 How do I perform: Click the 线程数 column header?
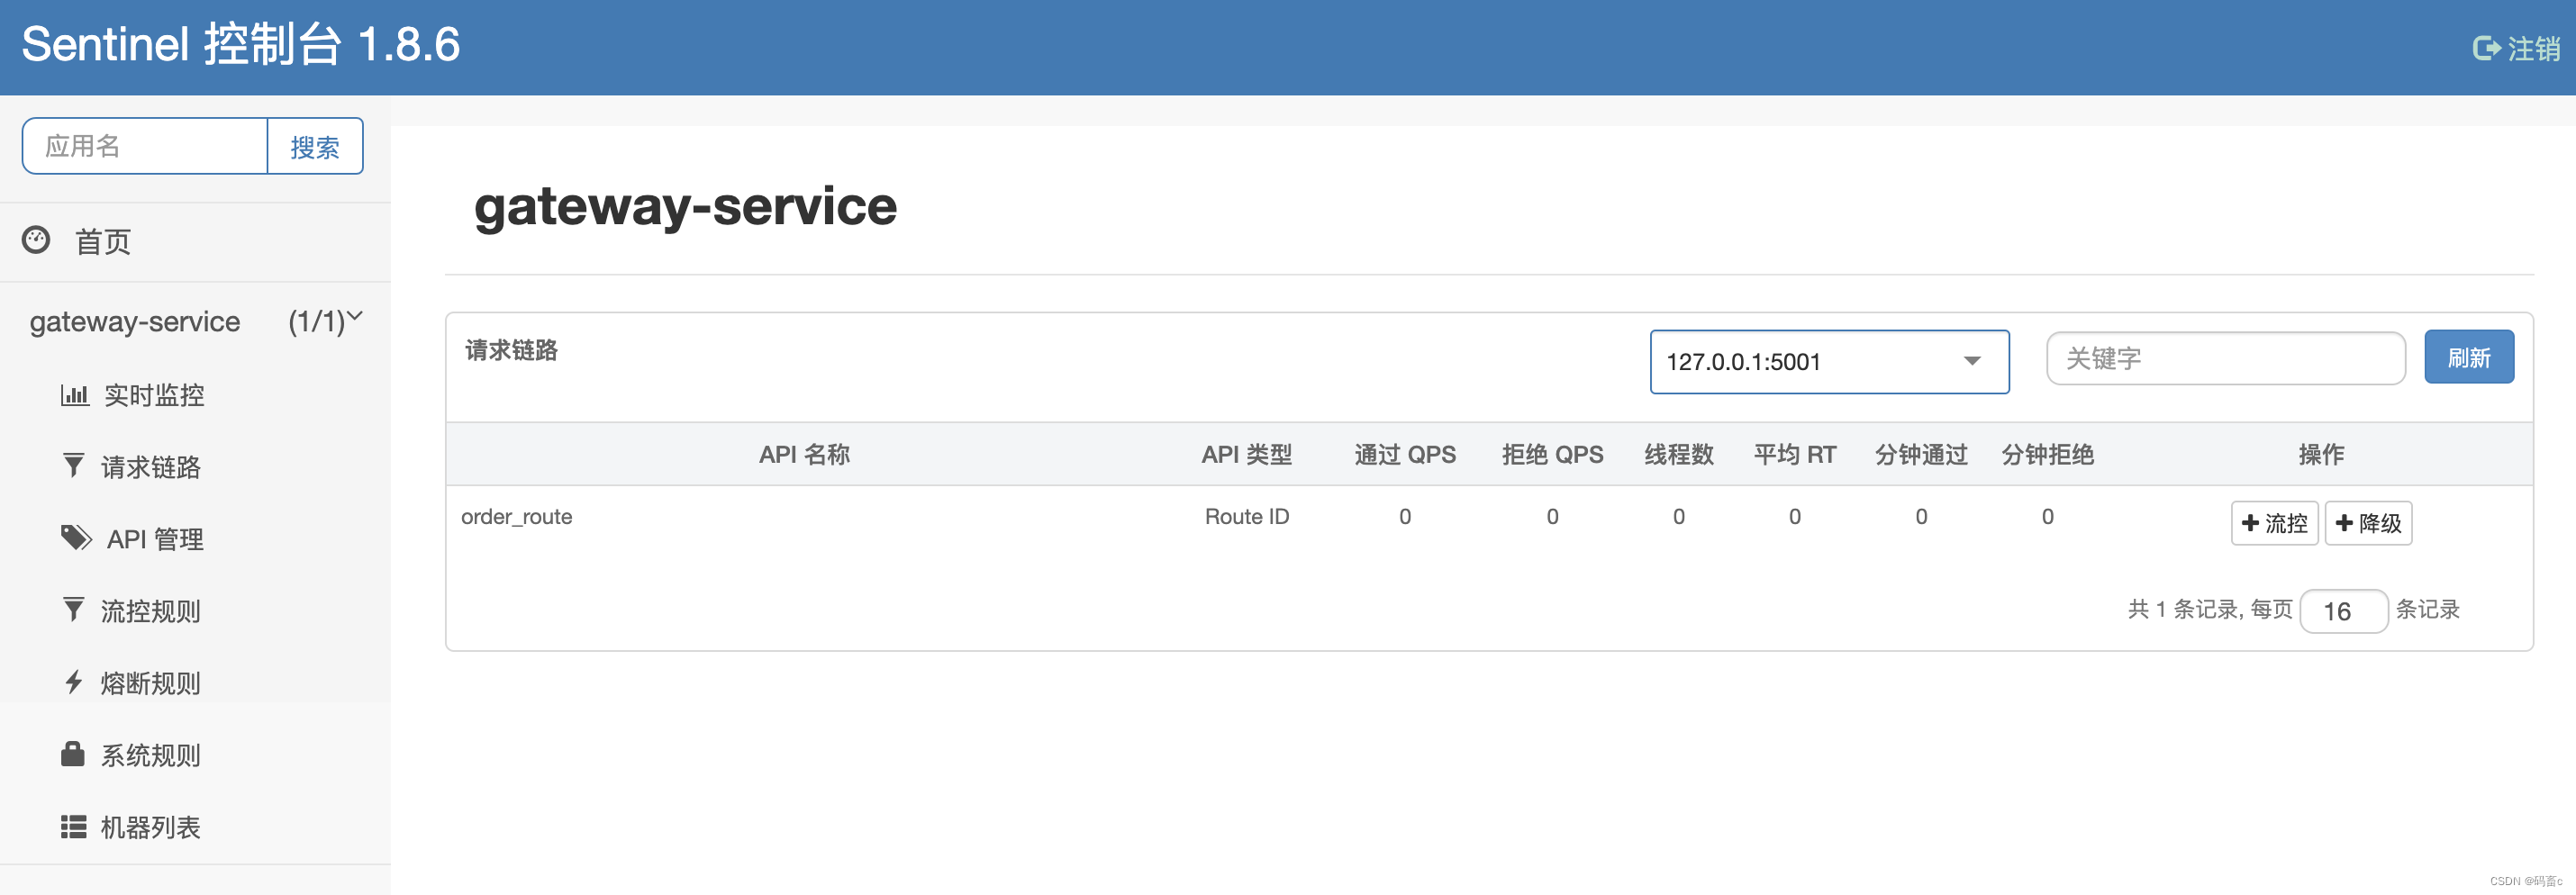coord(1679,454)
